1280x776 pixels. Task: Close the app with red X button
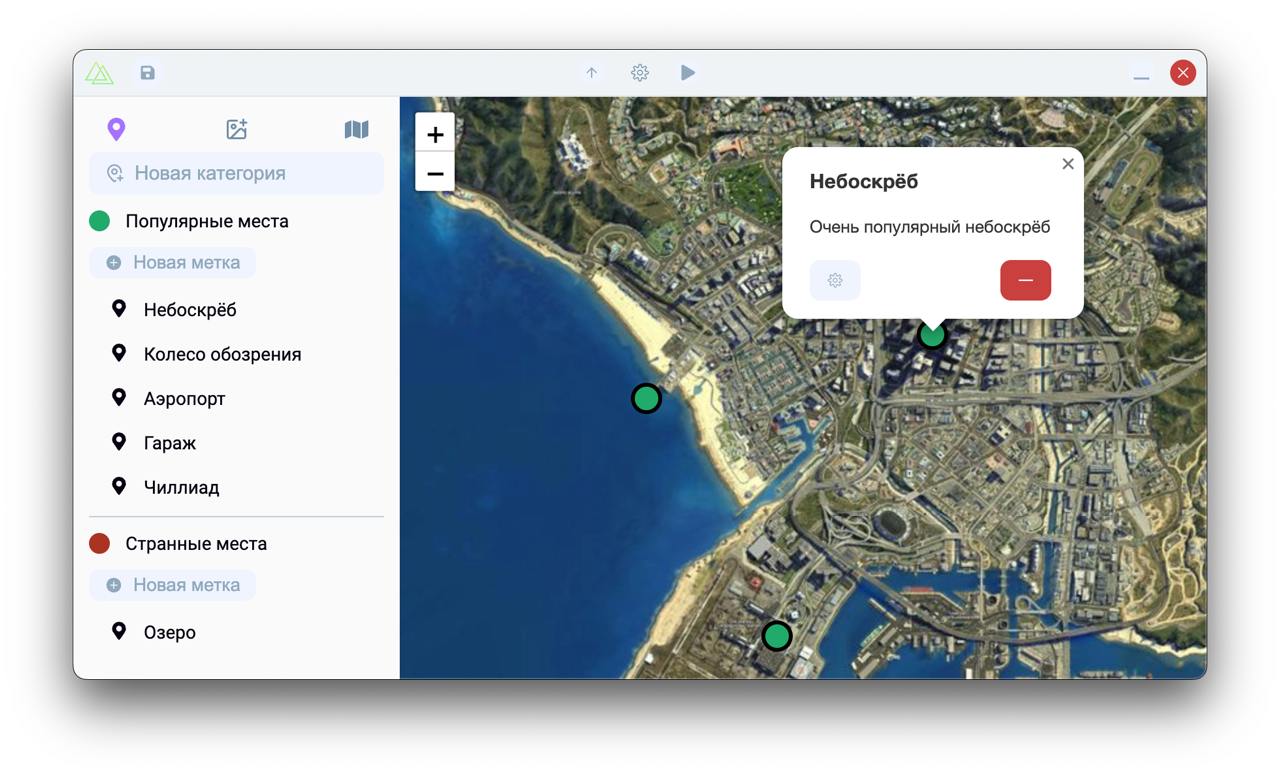1183,73
